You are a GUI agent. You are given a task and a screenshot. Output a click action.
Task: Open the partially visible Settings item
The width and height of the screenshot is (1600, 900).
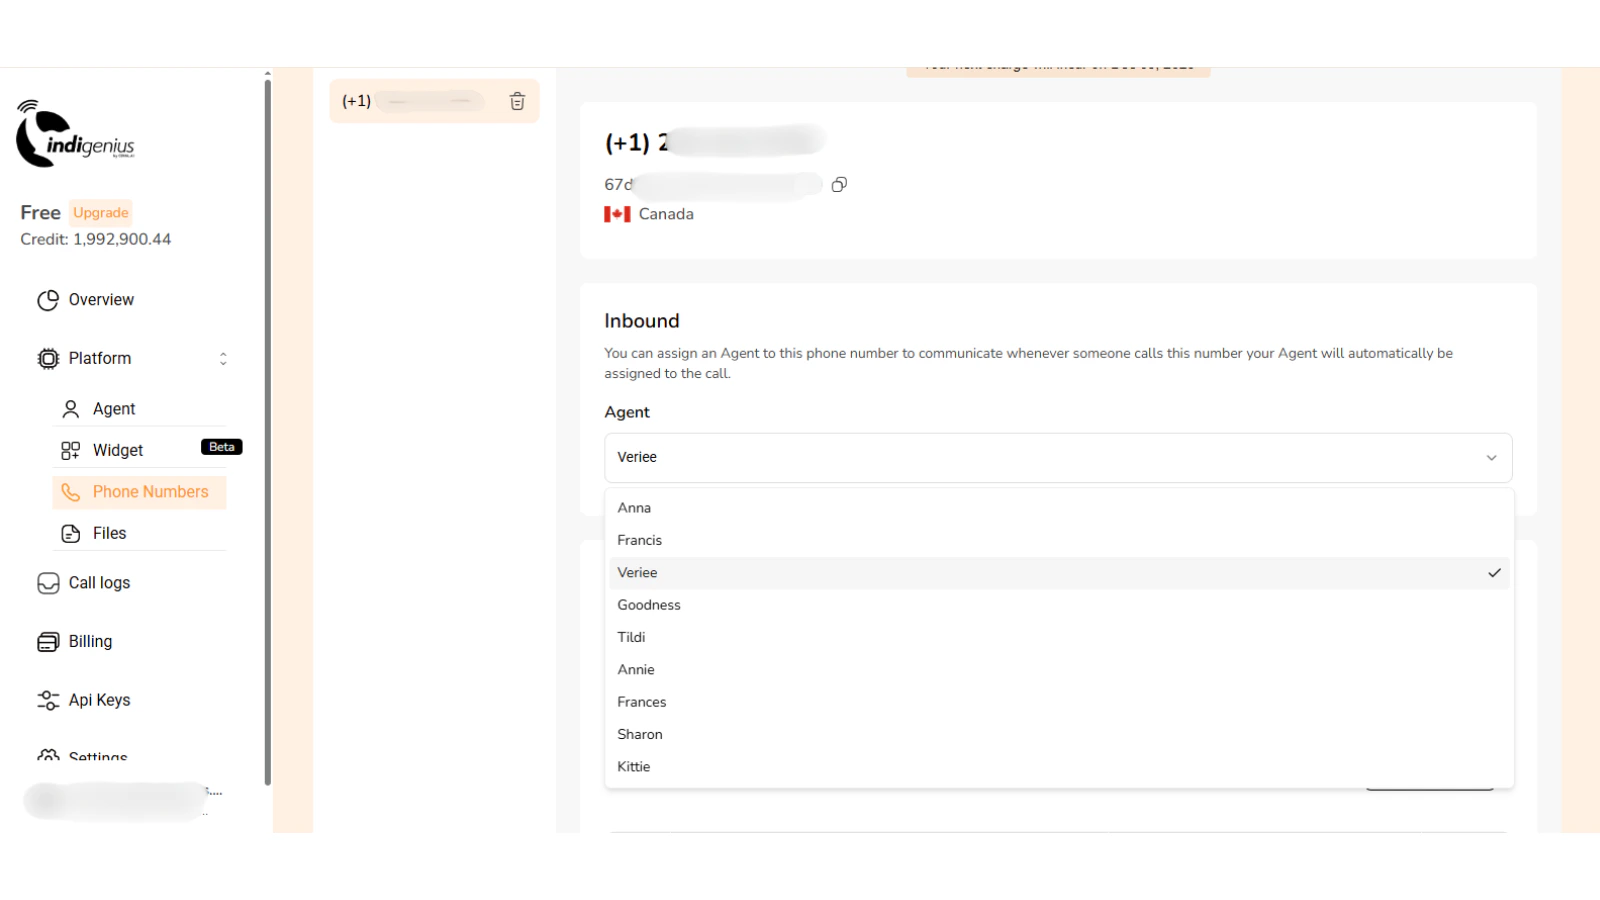tap(98, 755)
